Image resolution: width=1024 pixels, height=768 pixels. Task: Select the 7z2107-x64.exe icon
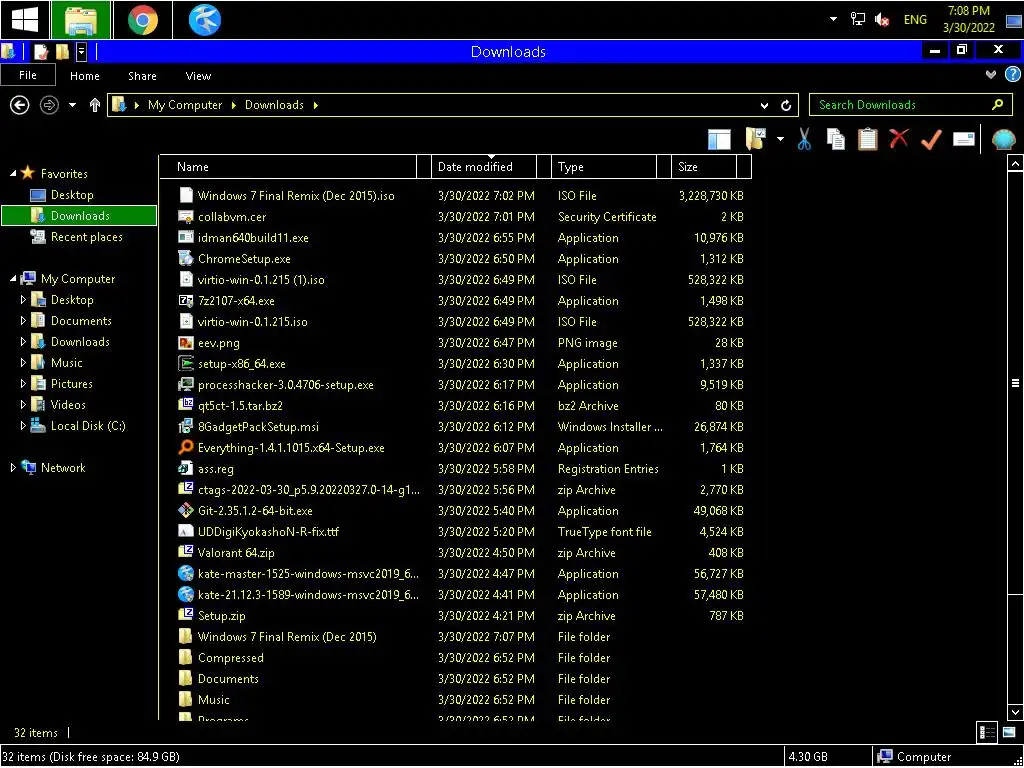[x=186, y=300]
